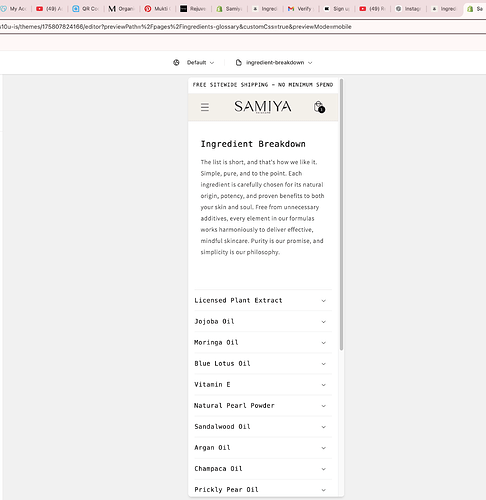Switch to the Shopify Samiy tab
Image resolution: width=486 pixels, height=500 pixels.
click(229, 9)
